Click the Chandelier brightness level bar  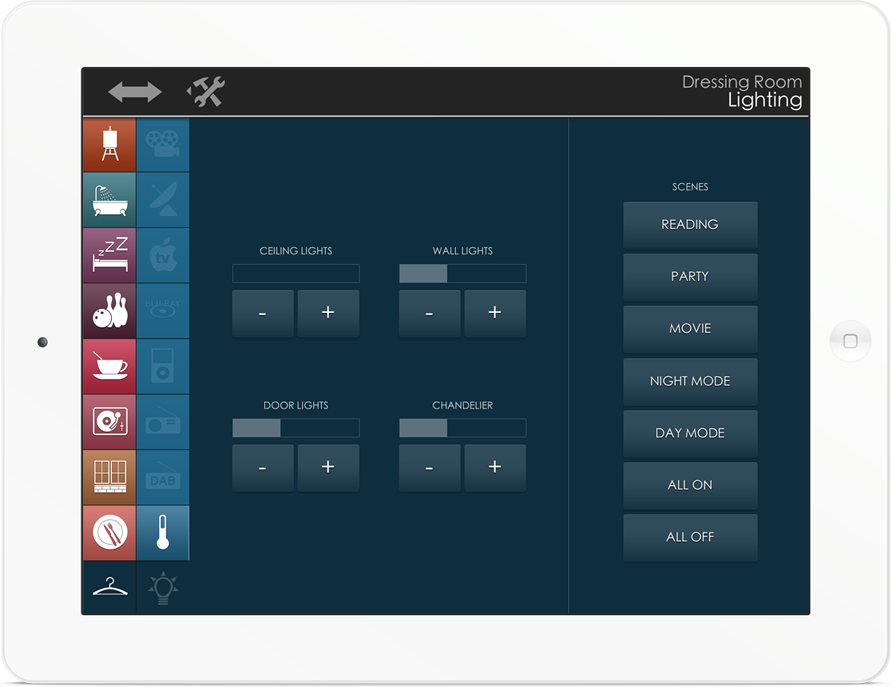tap(462, 428)
